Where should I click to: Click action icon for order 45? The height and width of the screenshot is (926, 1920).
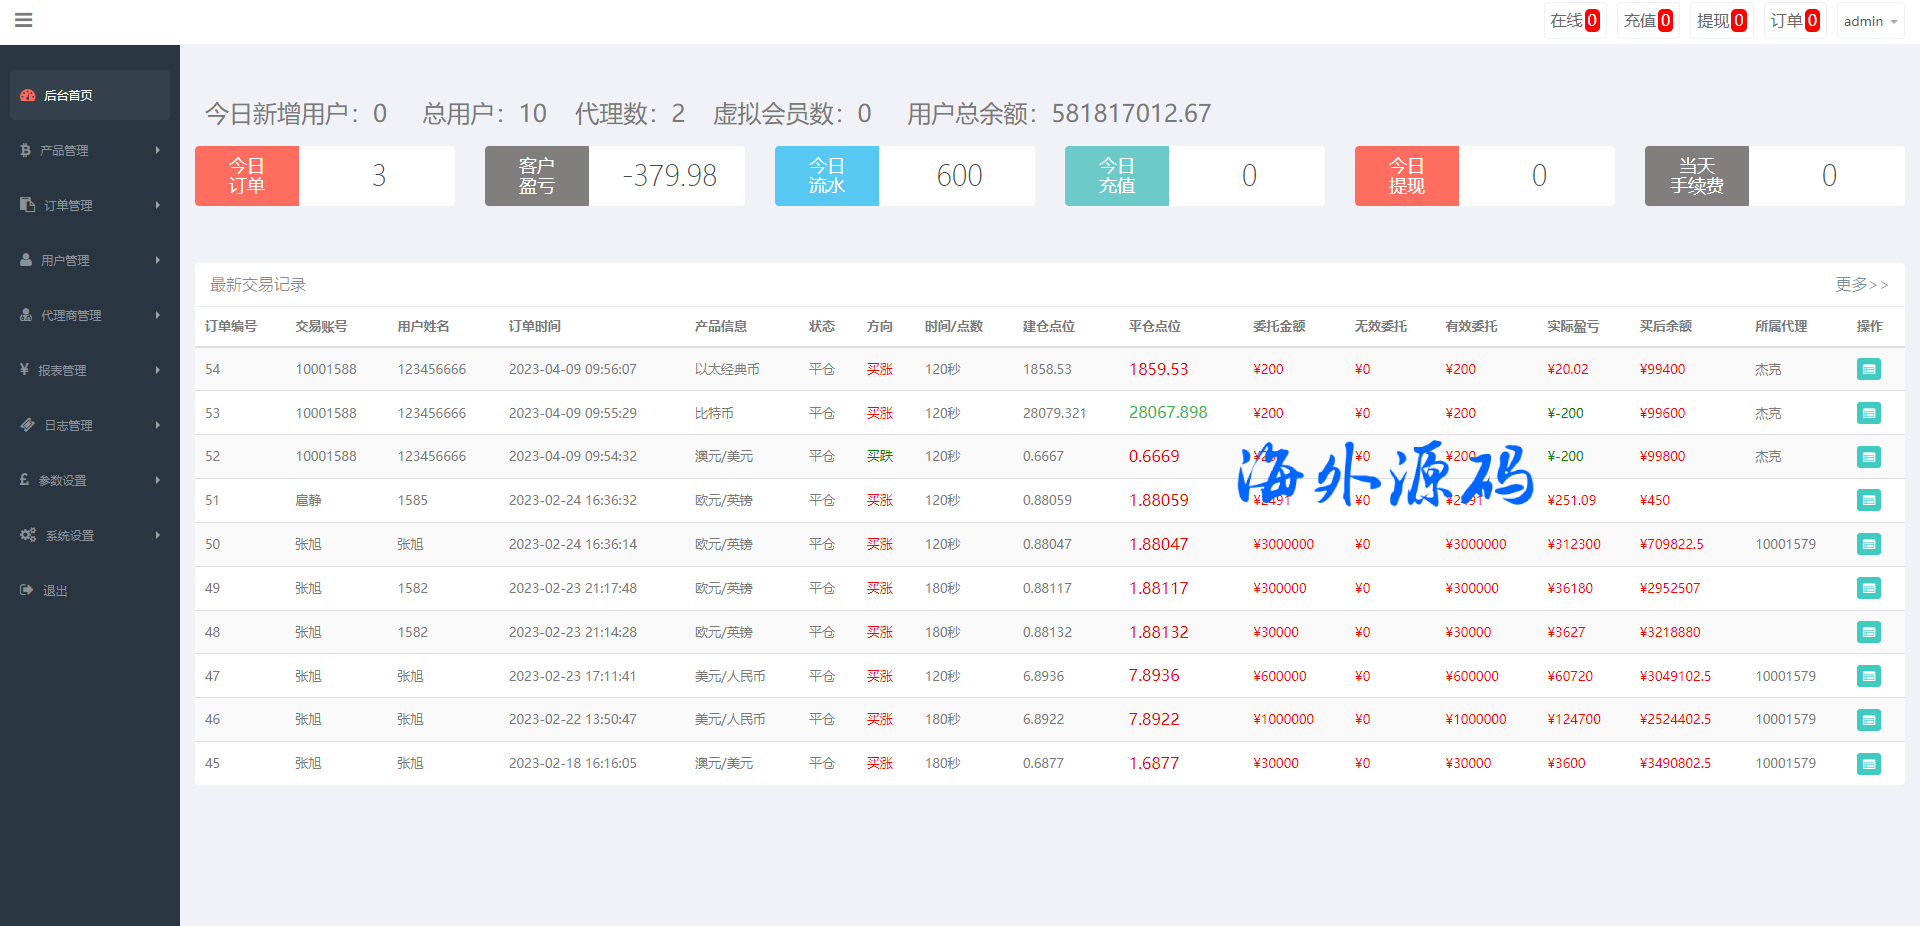(x=1868, y=764)
